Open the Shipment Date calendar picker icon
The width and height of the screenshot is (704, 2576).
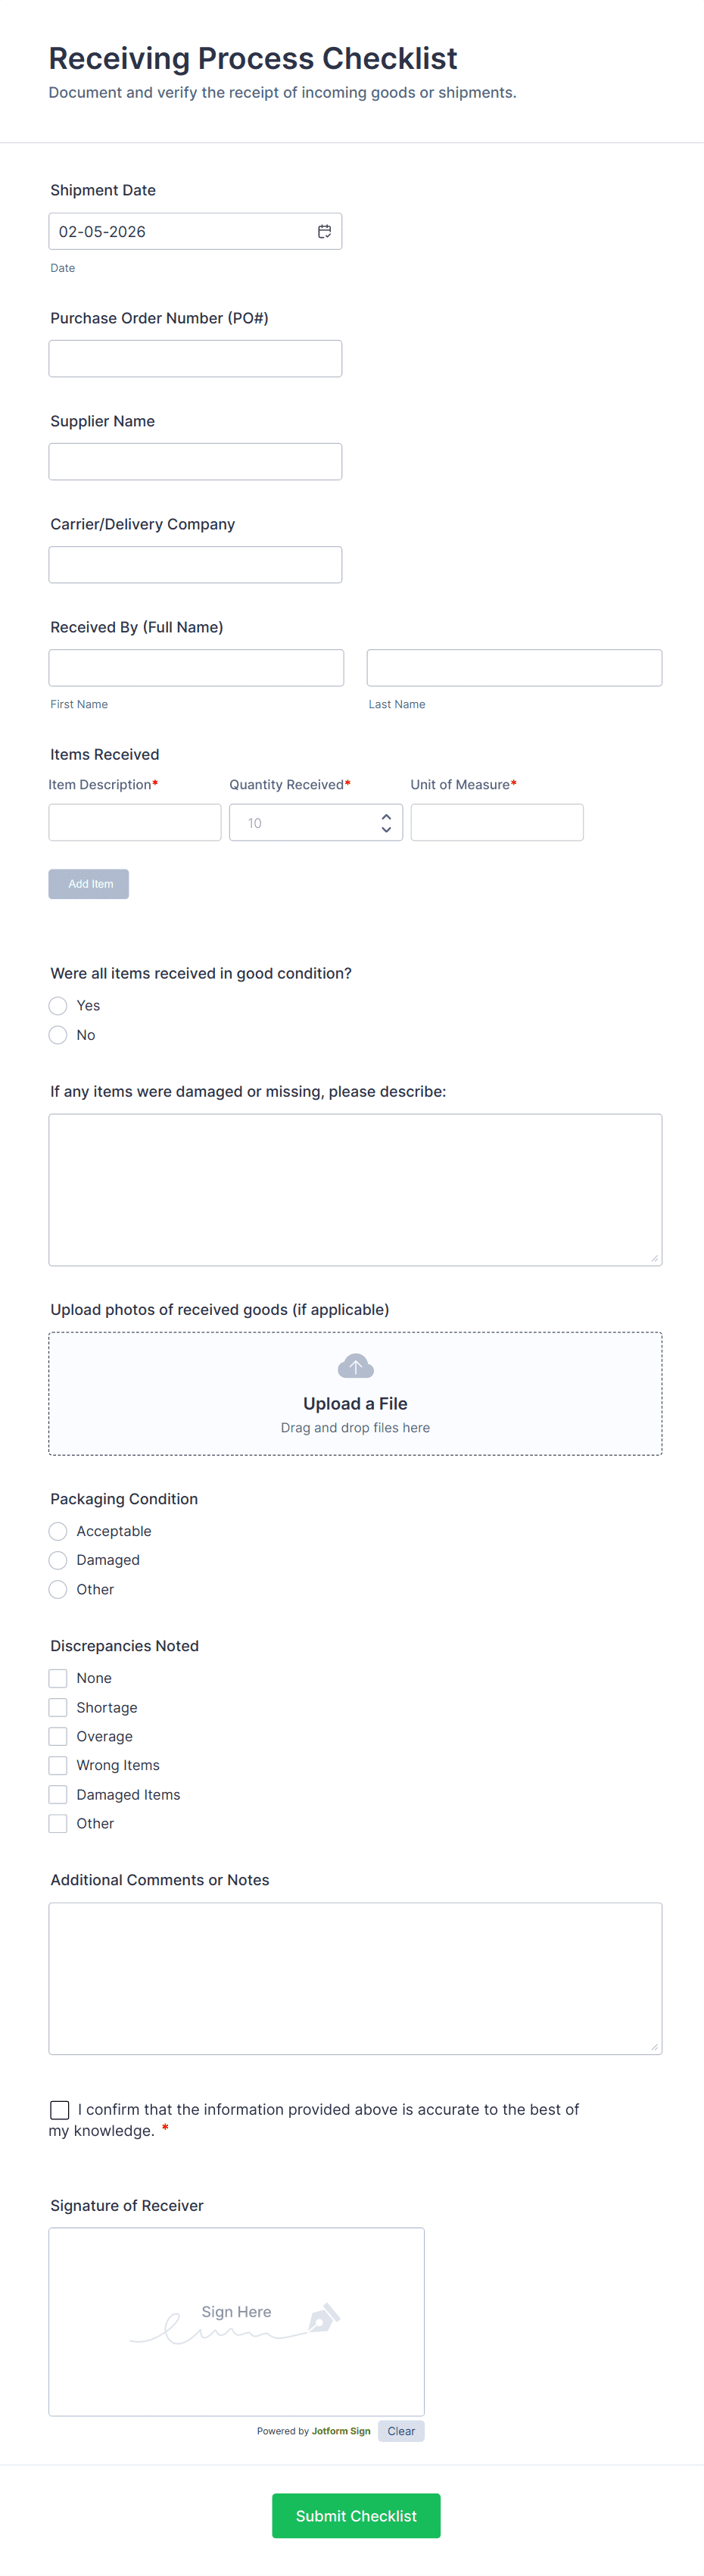tap(324, 231)
